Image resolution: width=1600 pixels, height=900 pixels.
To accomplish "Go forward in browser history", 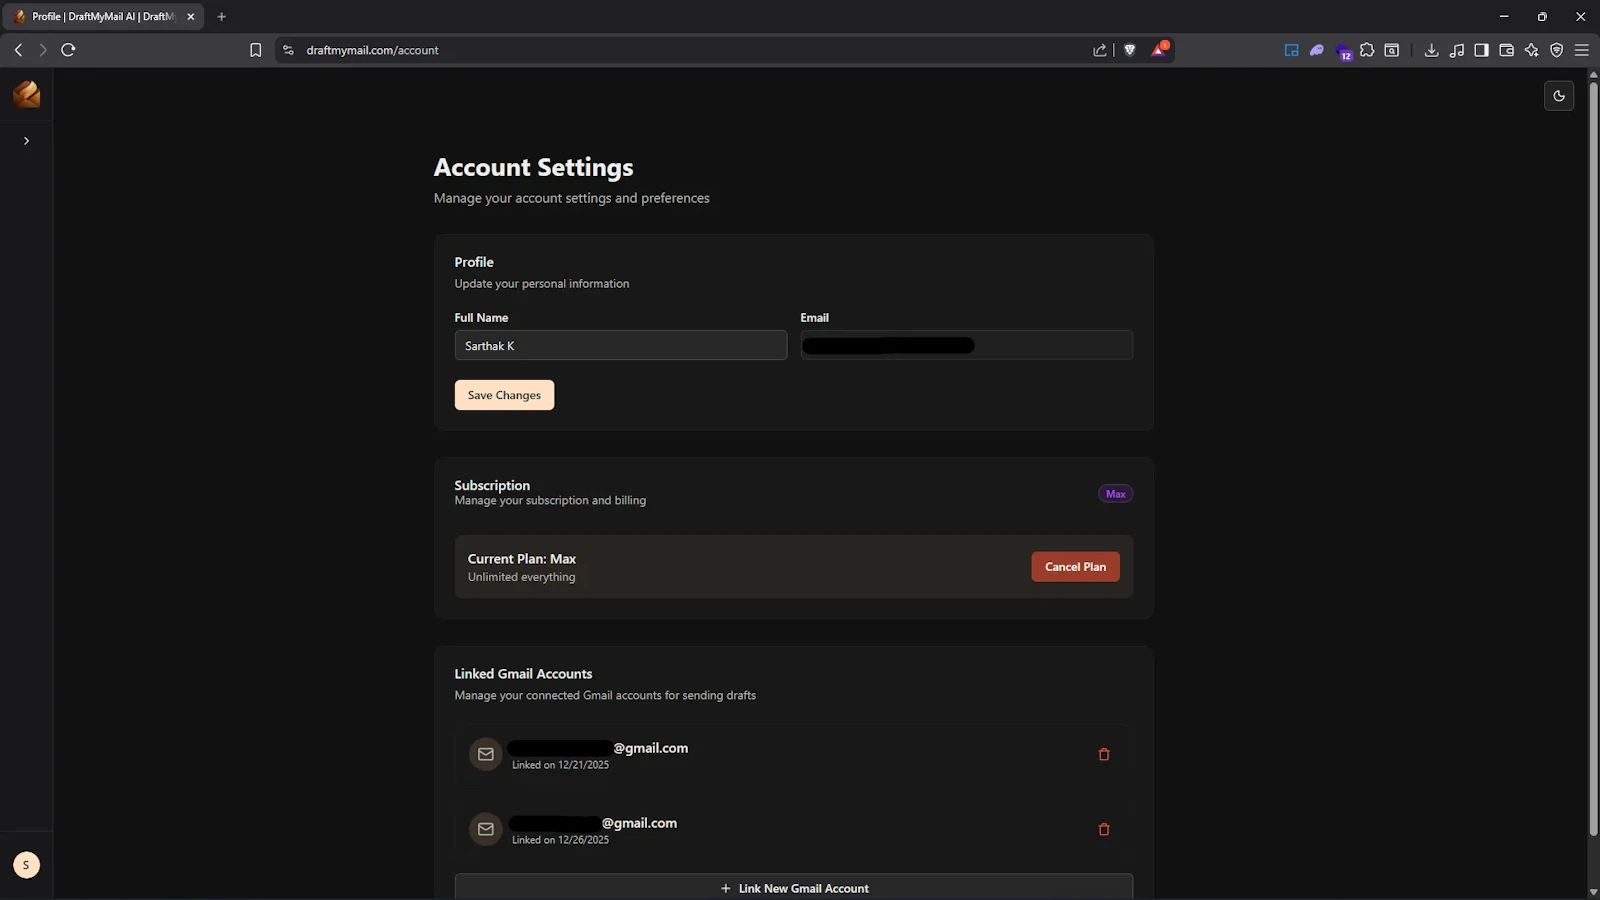I will pos(43,50).
